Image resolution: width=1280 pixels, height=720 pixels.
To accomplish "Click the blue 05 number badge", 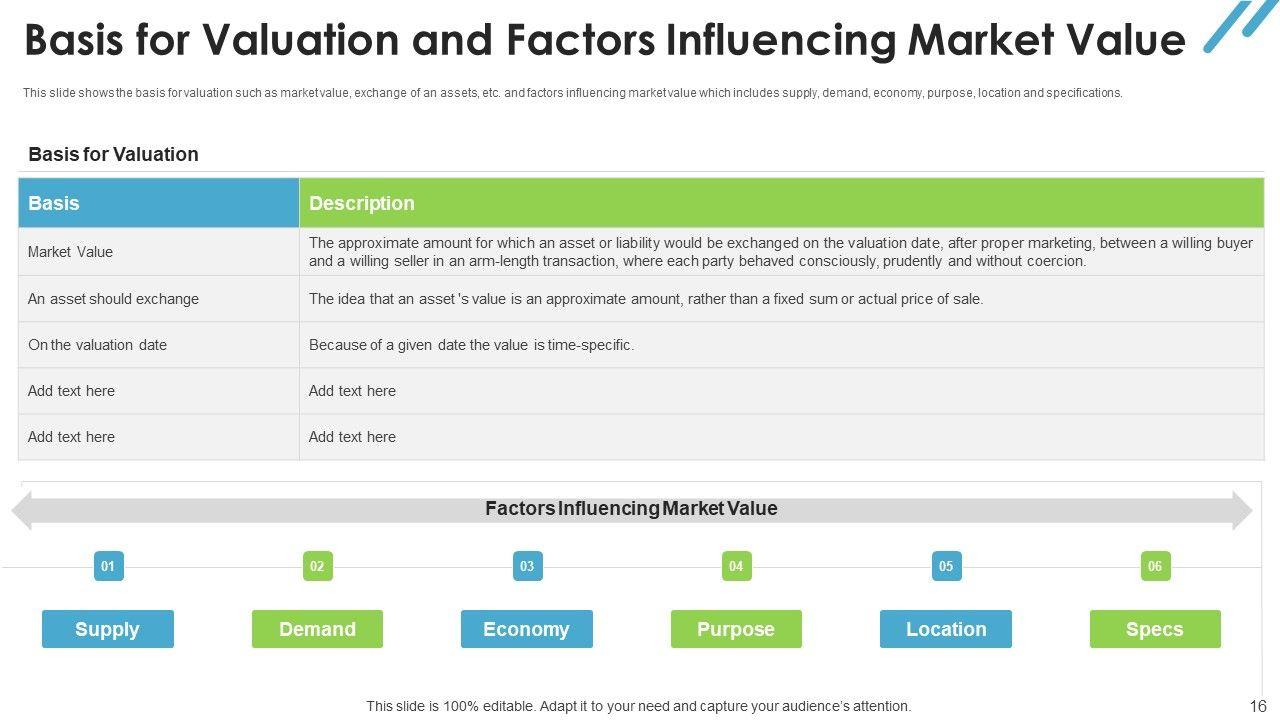I will point(945,566).
